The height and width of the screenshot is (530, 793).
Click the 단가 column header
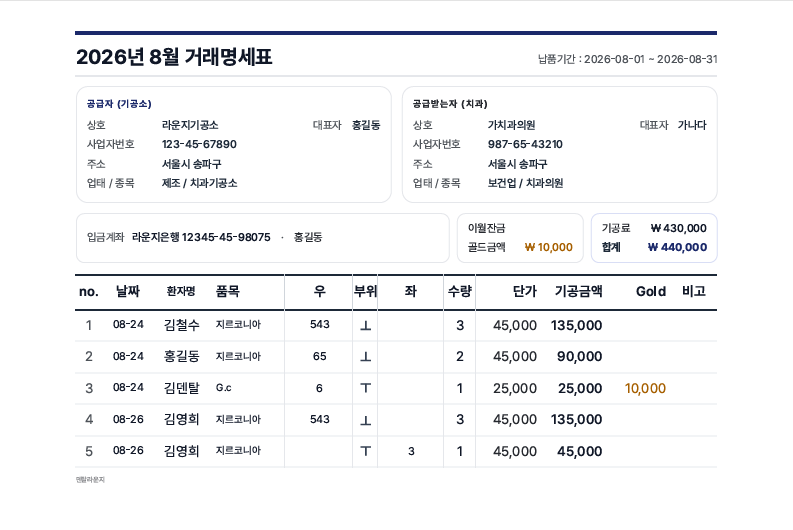(x=524, y=291)
